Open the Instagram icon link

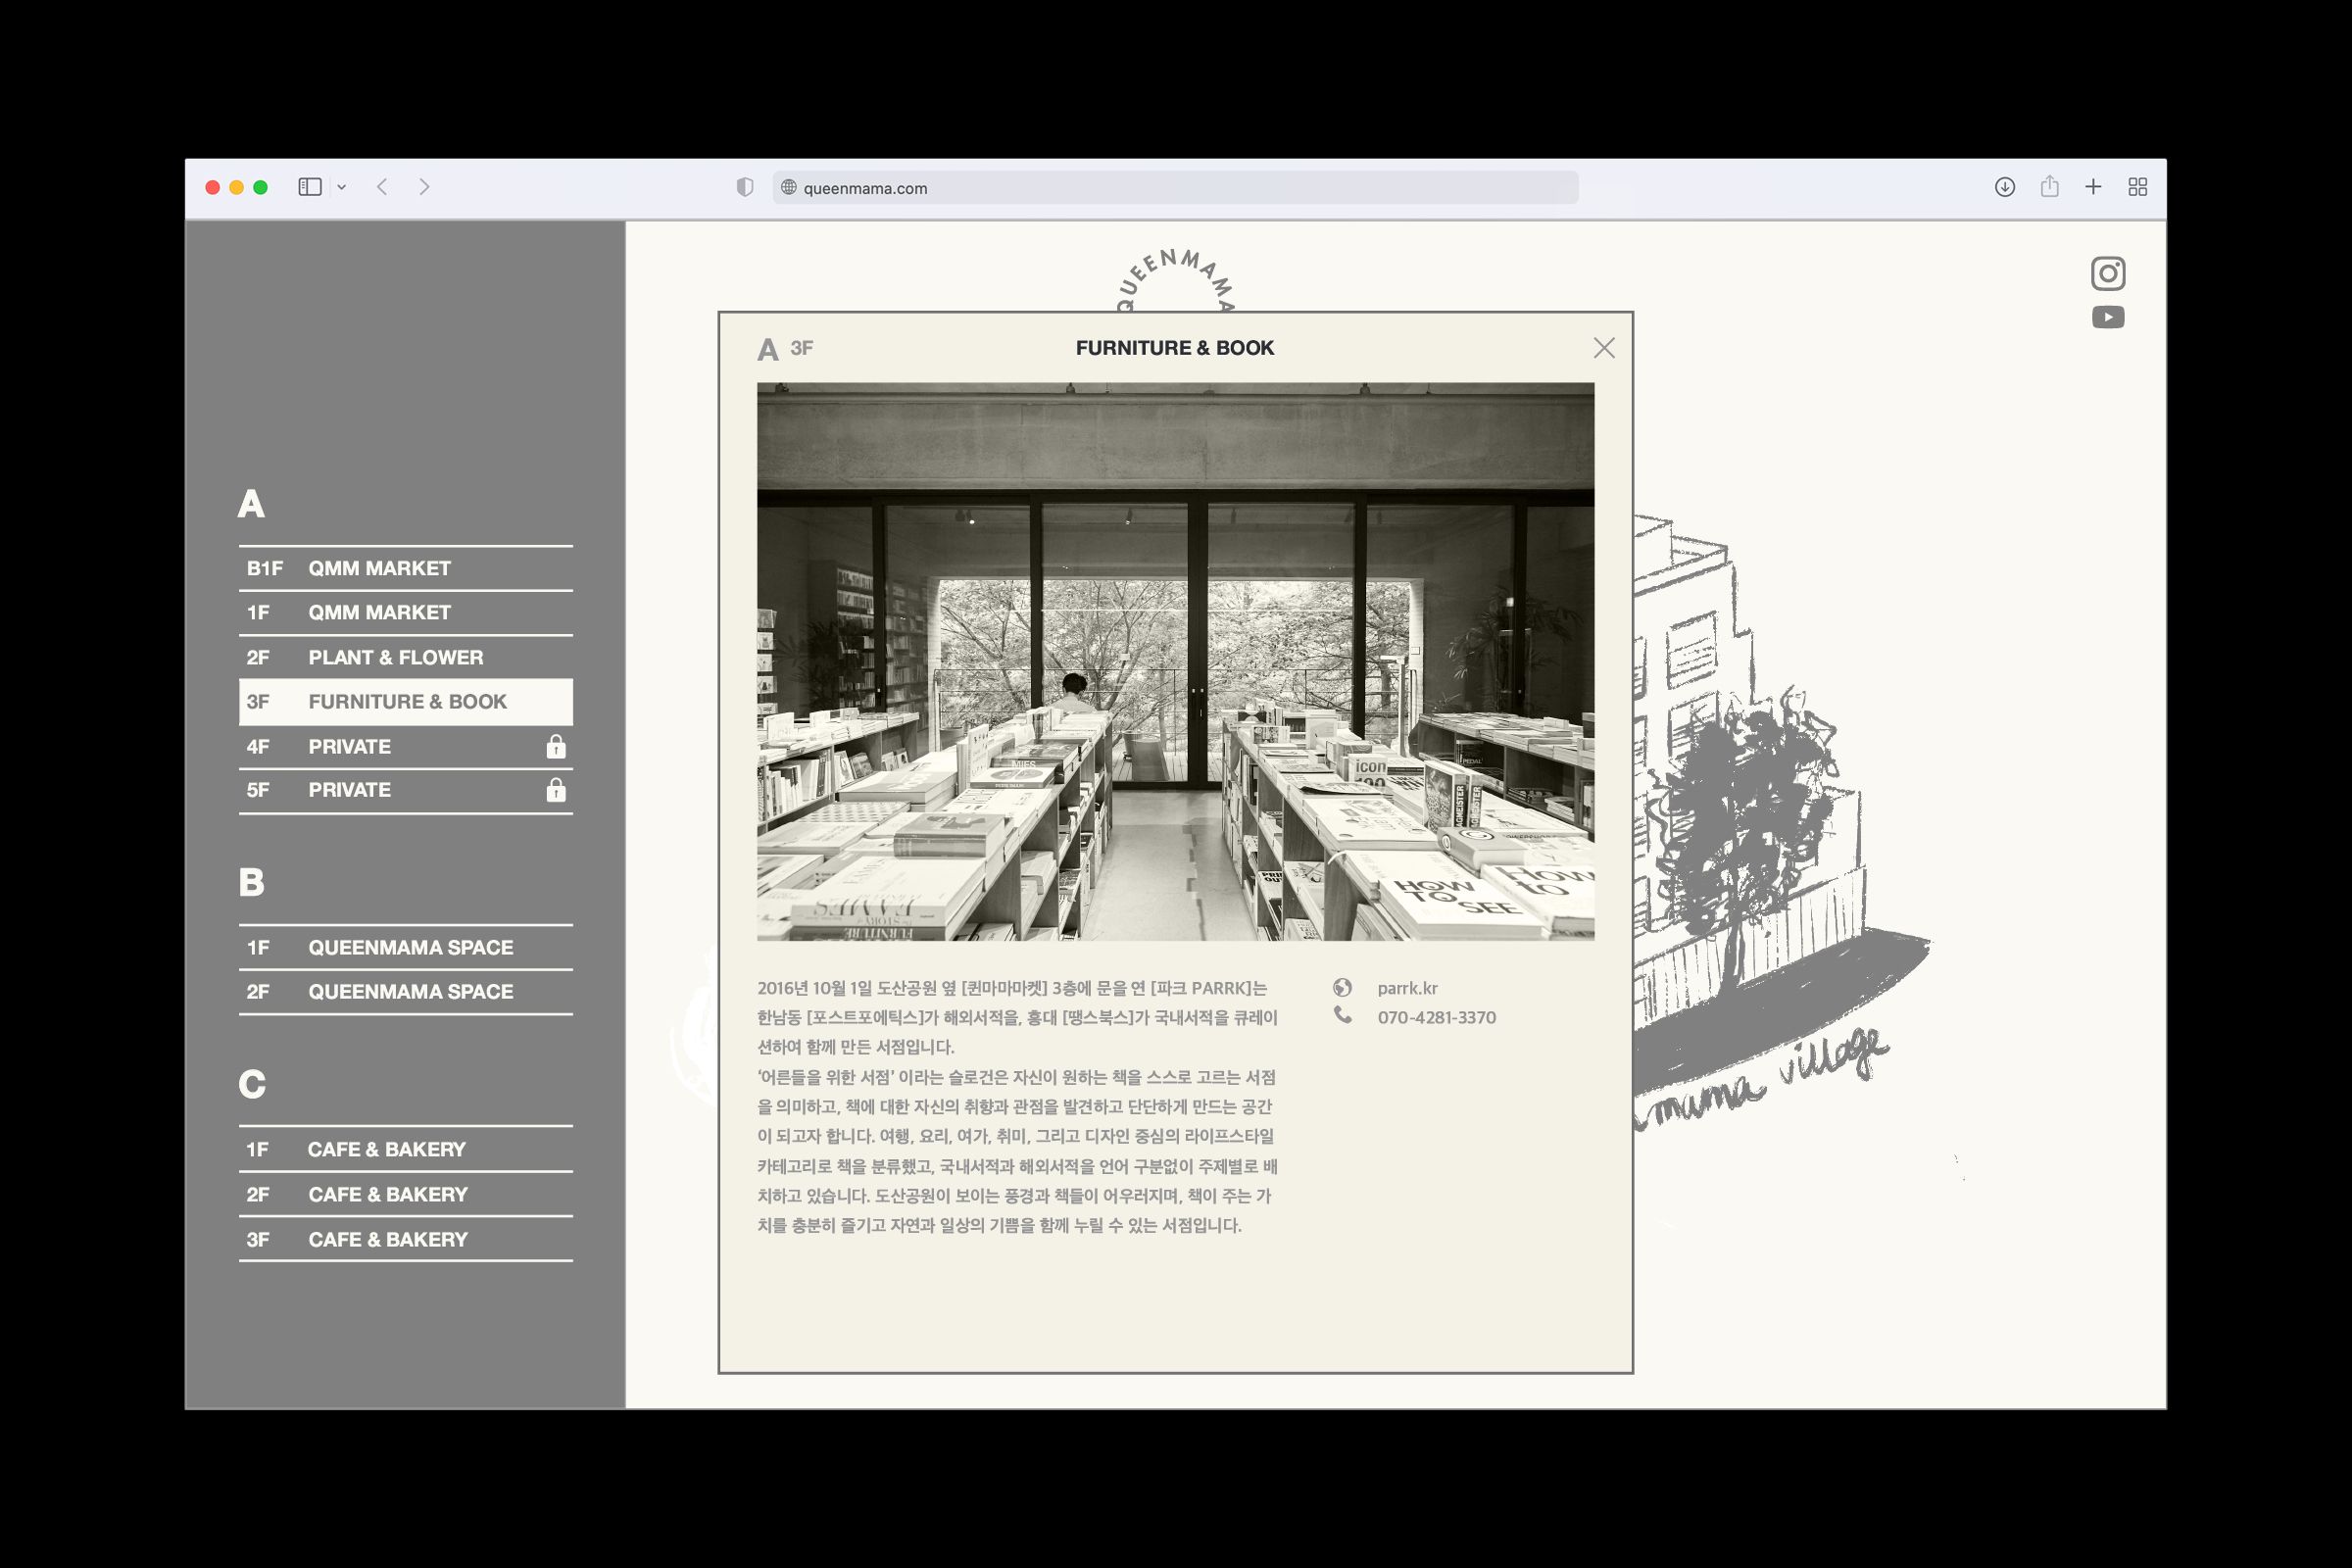(x=2107, y=273)
